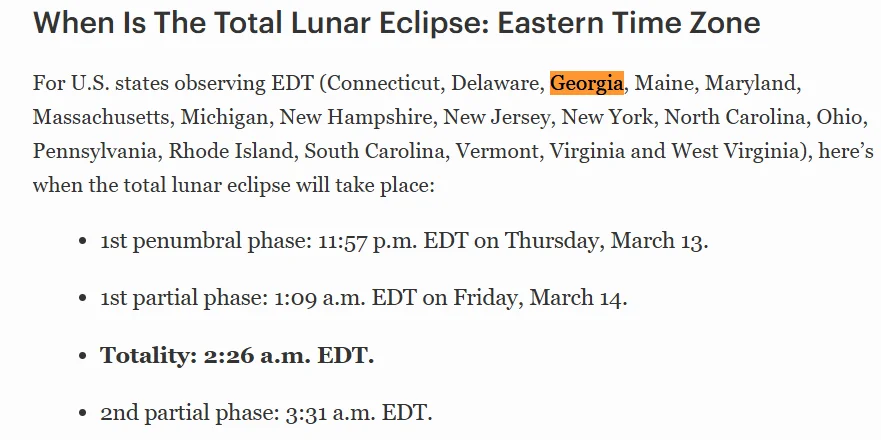Click the 2nd partial phase list item
Screen dimensions: 881x440
pos(266,412)
